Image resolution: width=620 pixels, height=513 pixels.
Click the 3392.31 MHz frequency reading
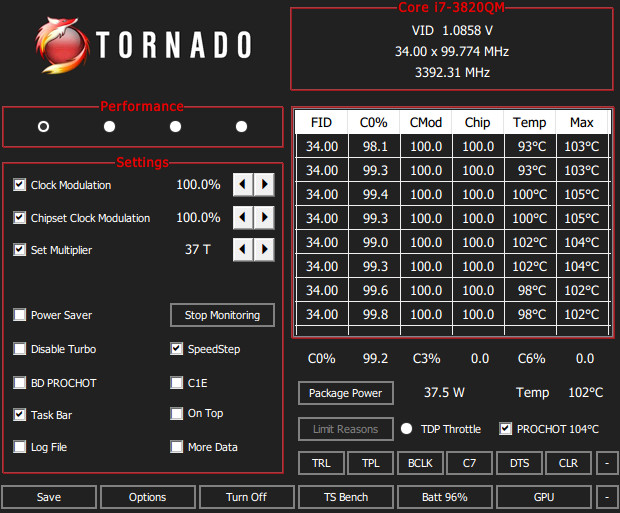(452, 72)
